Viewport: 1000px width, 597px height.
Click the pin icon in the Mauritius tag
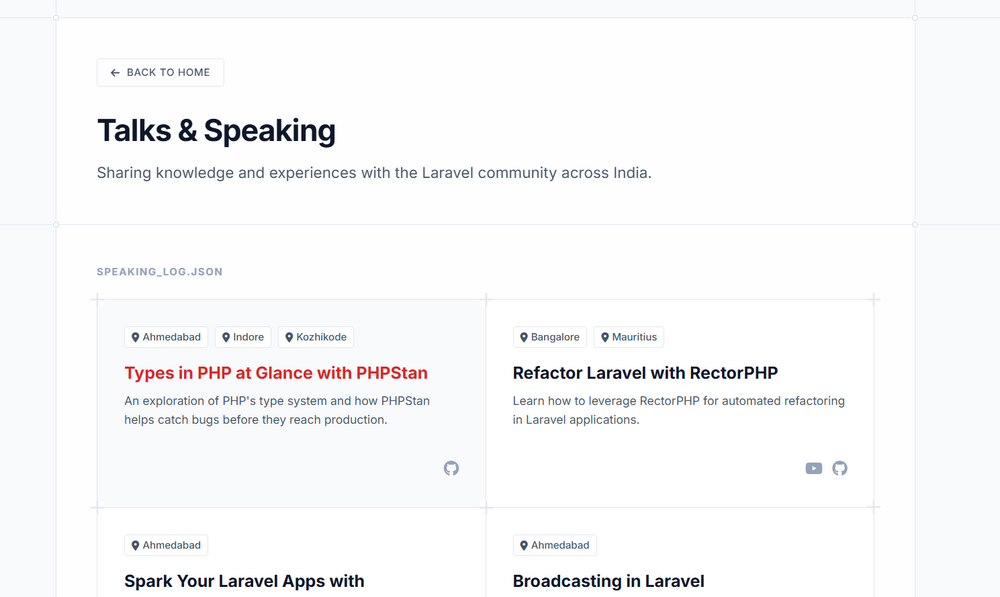604,338
